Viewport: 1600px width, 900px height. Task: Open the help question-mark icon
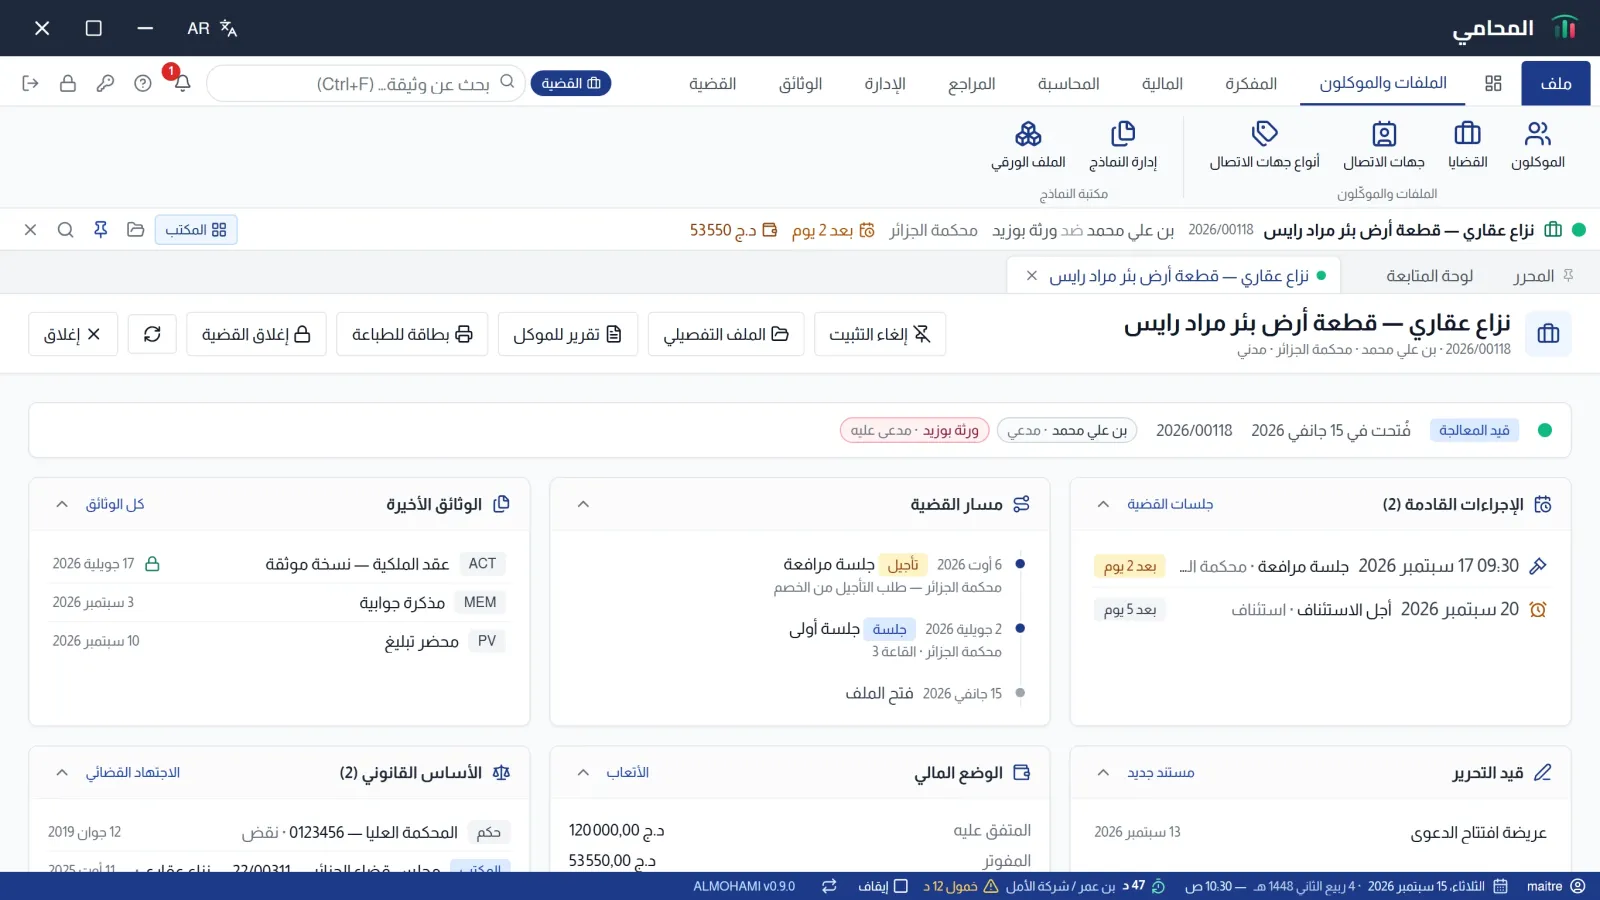[x=143, y=83]
